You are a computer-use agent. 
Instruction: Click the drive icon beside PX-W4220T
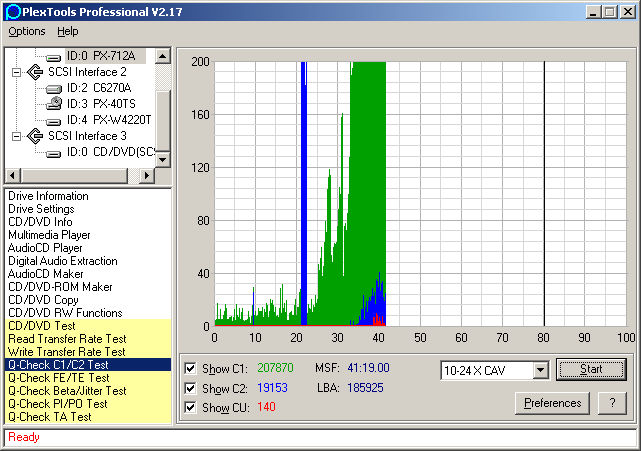54,121
